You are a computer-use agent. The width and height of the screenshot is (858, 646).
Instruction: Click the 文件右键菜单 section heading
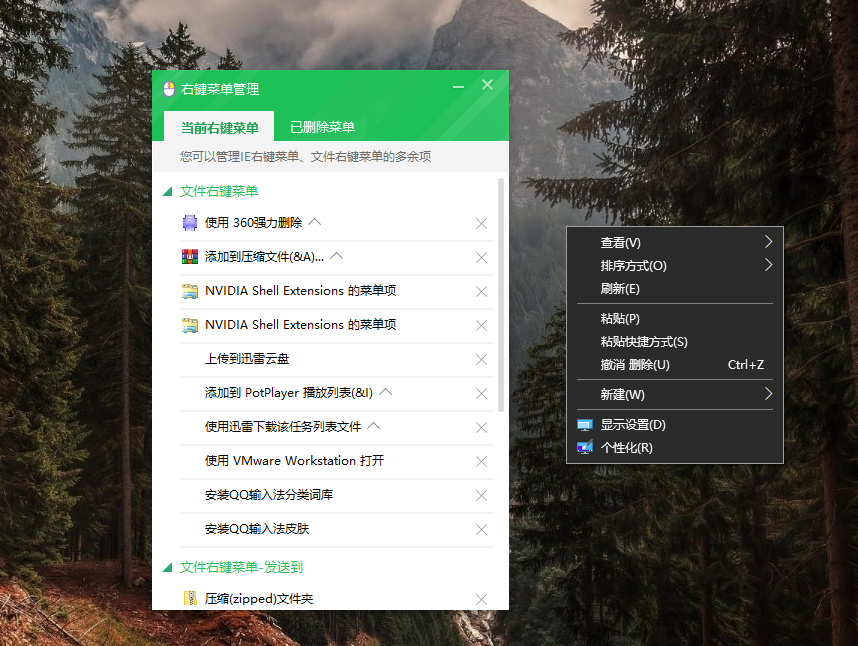[x=219, y=191]
